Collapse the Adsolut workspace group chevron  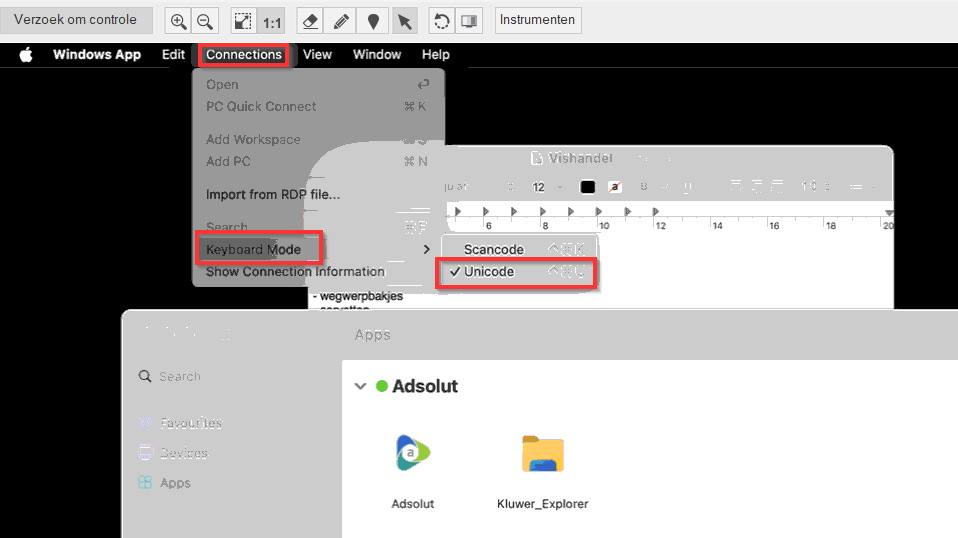tap(360, 386)
